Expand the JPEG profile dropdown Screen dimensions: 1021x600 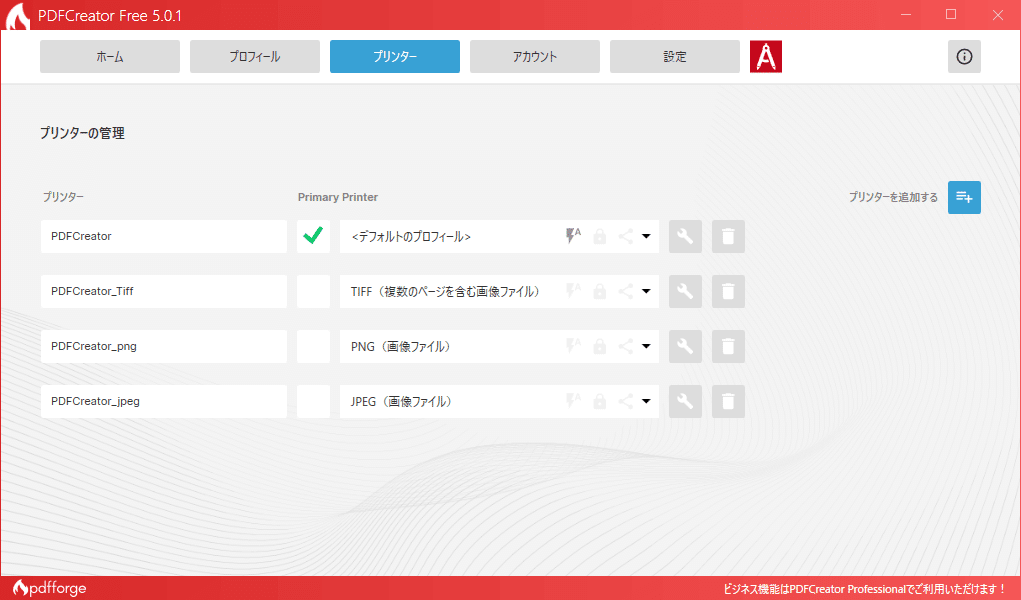pos(646,401)
